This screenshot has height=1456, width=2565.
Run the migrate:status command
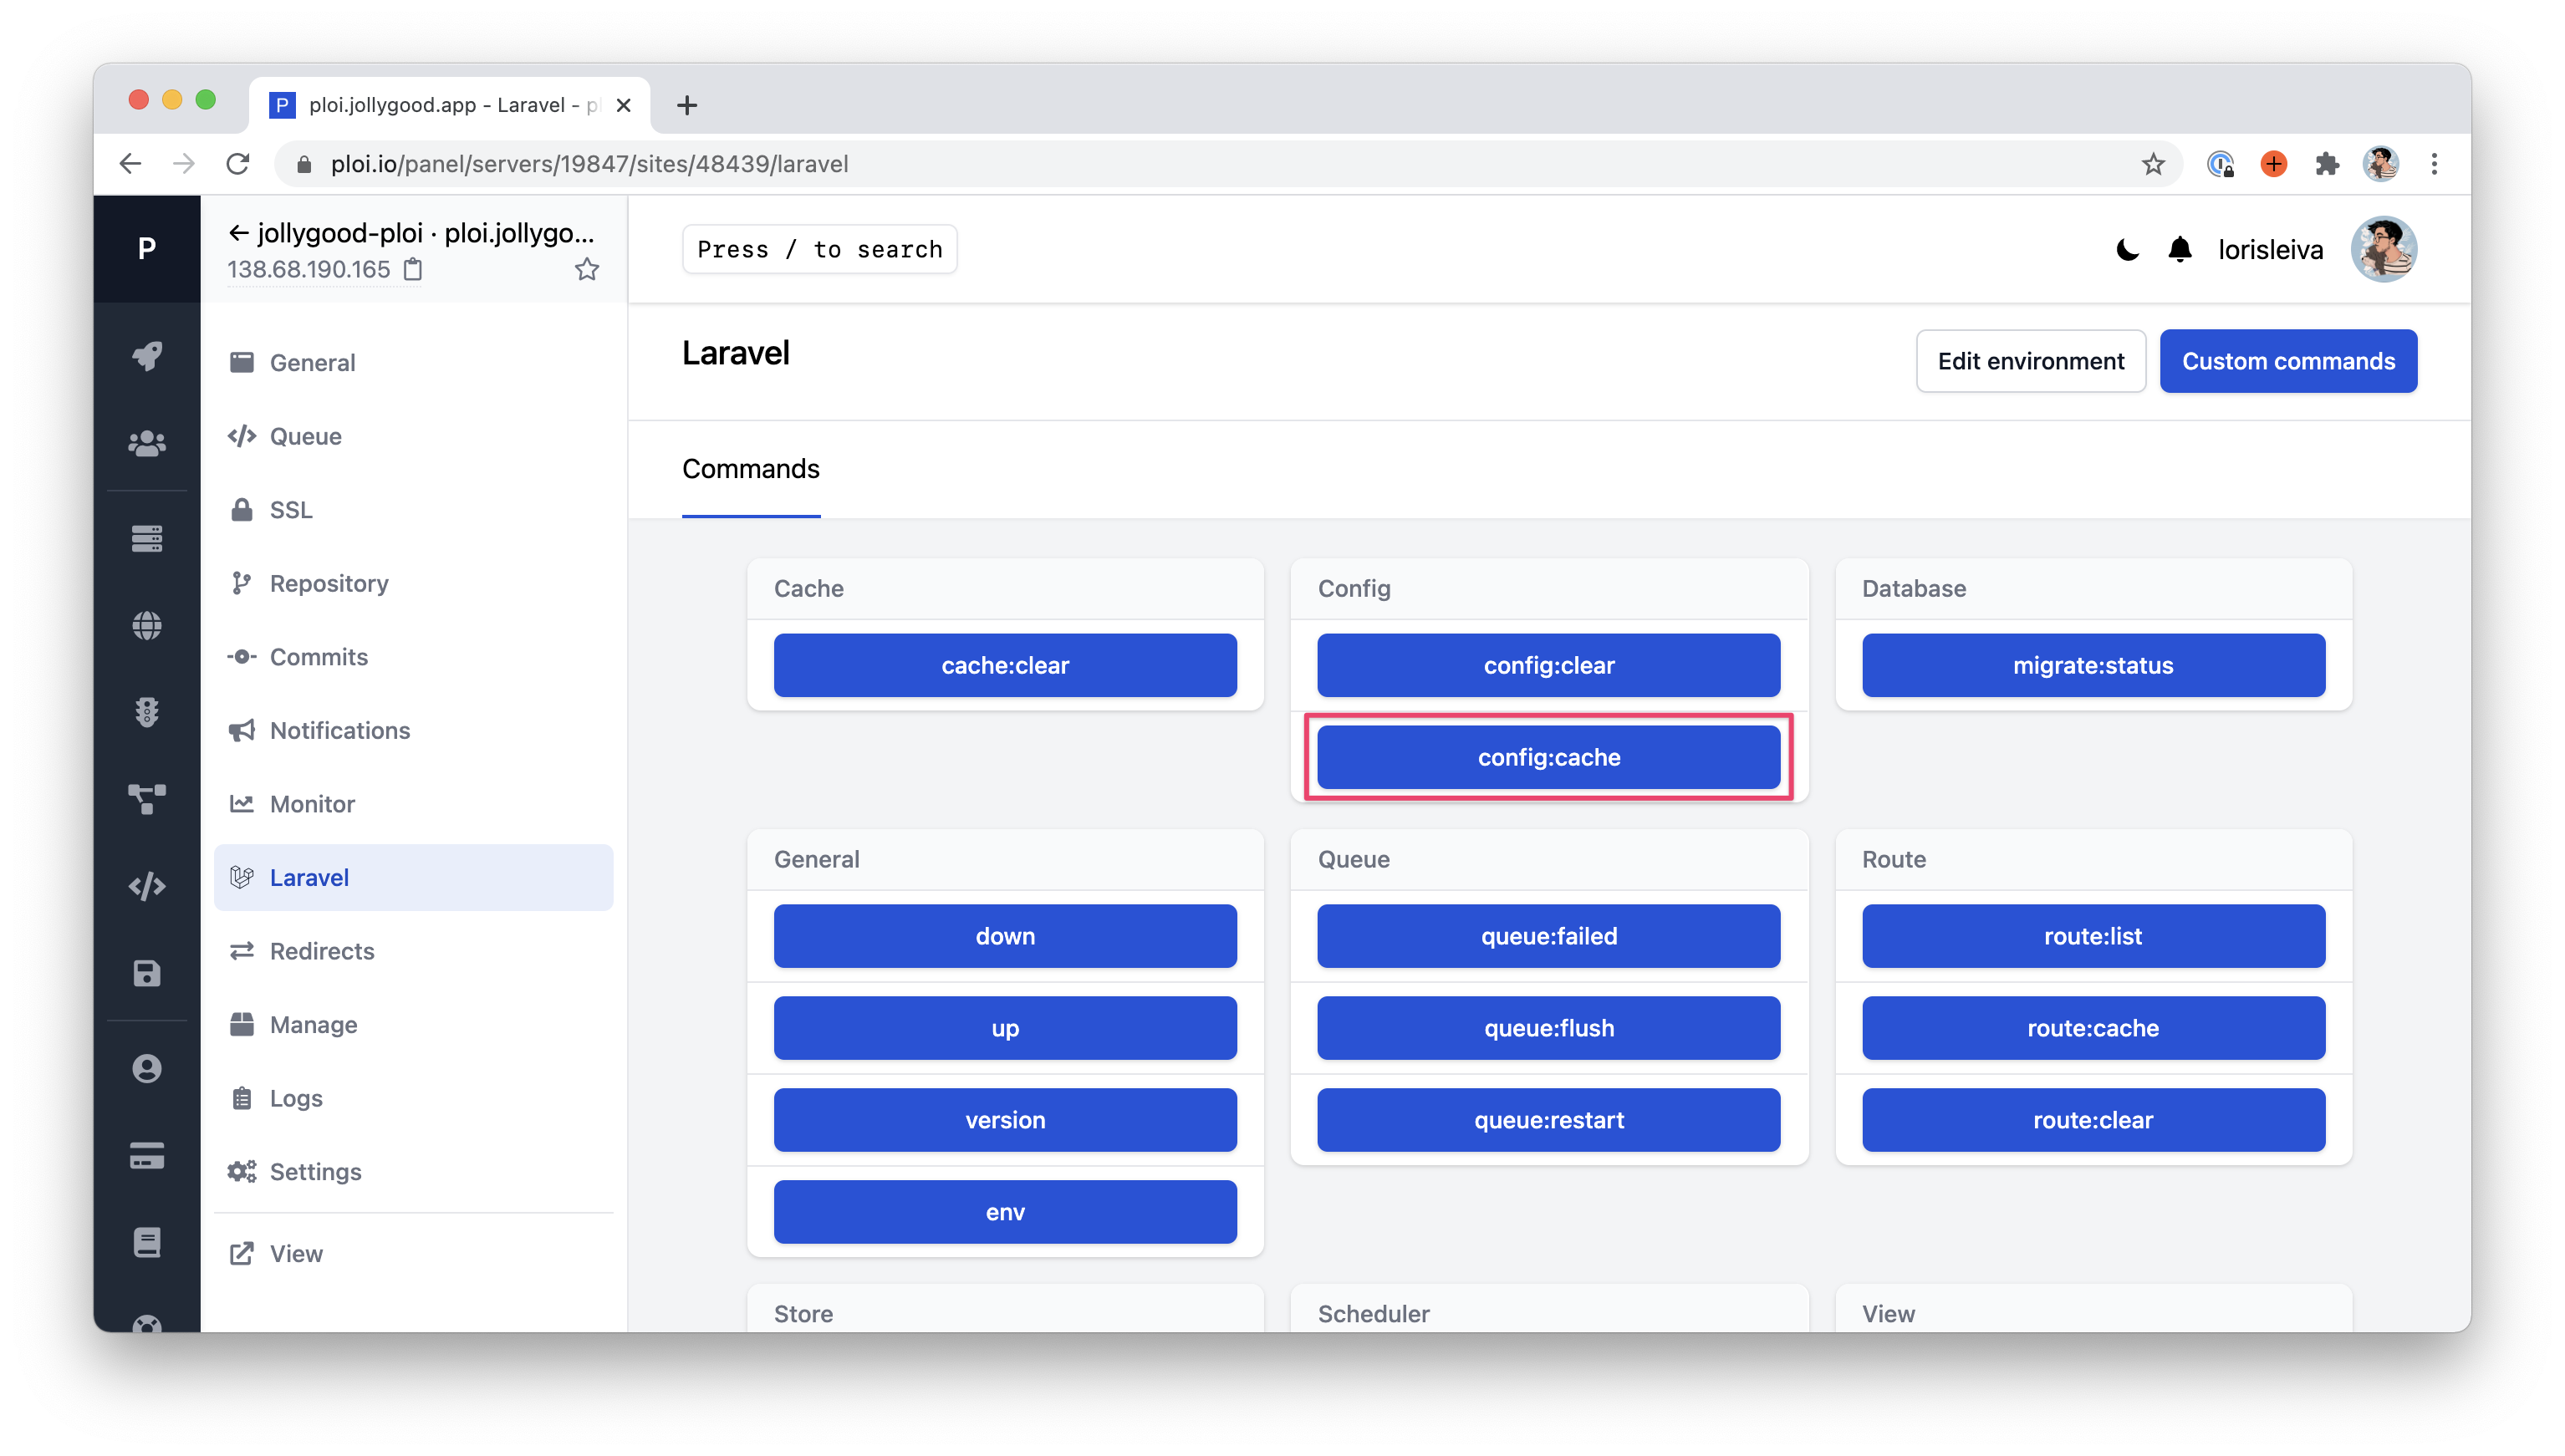tap(2093, 665)
